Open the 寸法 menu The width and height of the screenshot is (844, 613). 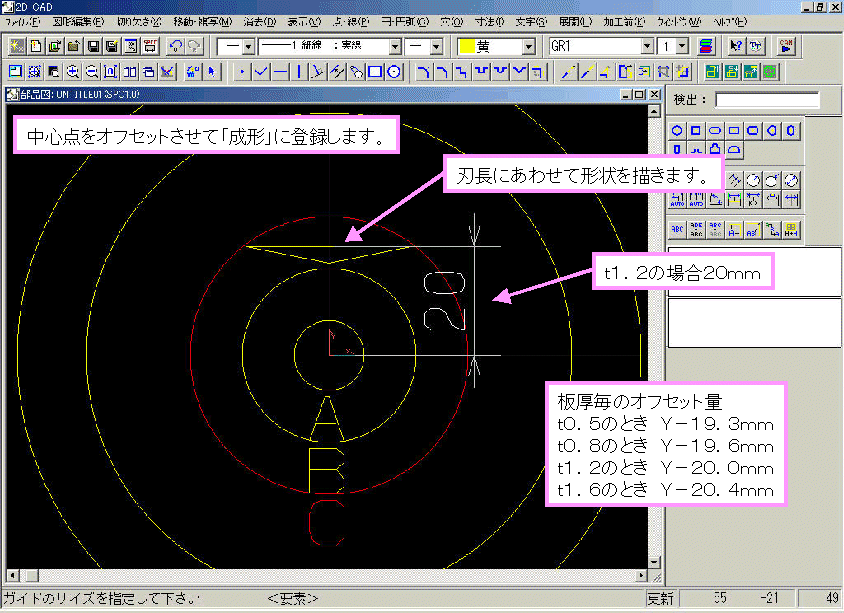[x=489, y=22]
